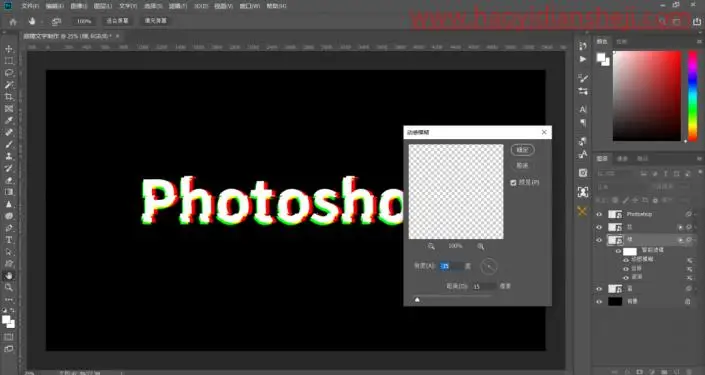Select the Eyedropper tool
The width and height of the screenshot is (705, 375).
point(9,121)
